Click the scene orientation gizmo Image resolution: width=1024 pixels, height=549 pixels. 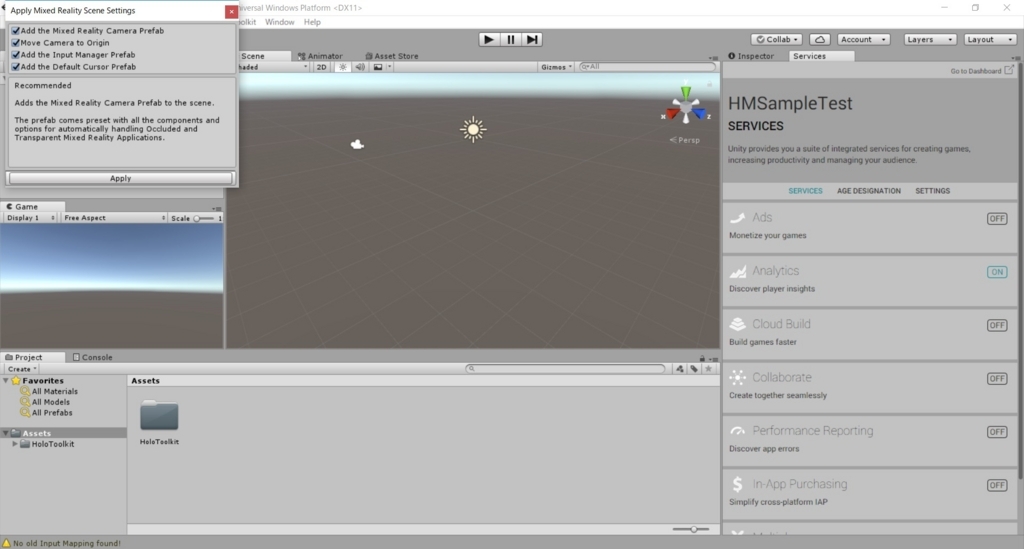pos(686,106)
